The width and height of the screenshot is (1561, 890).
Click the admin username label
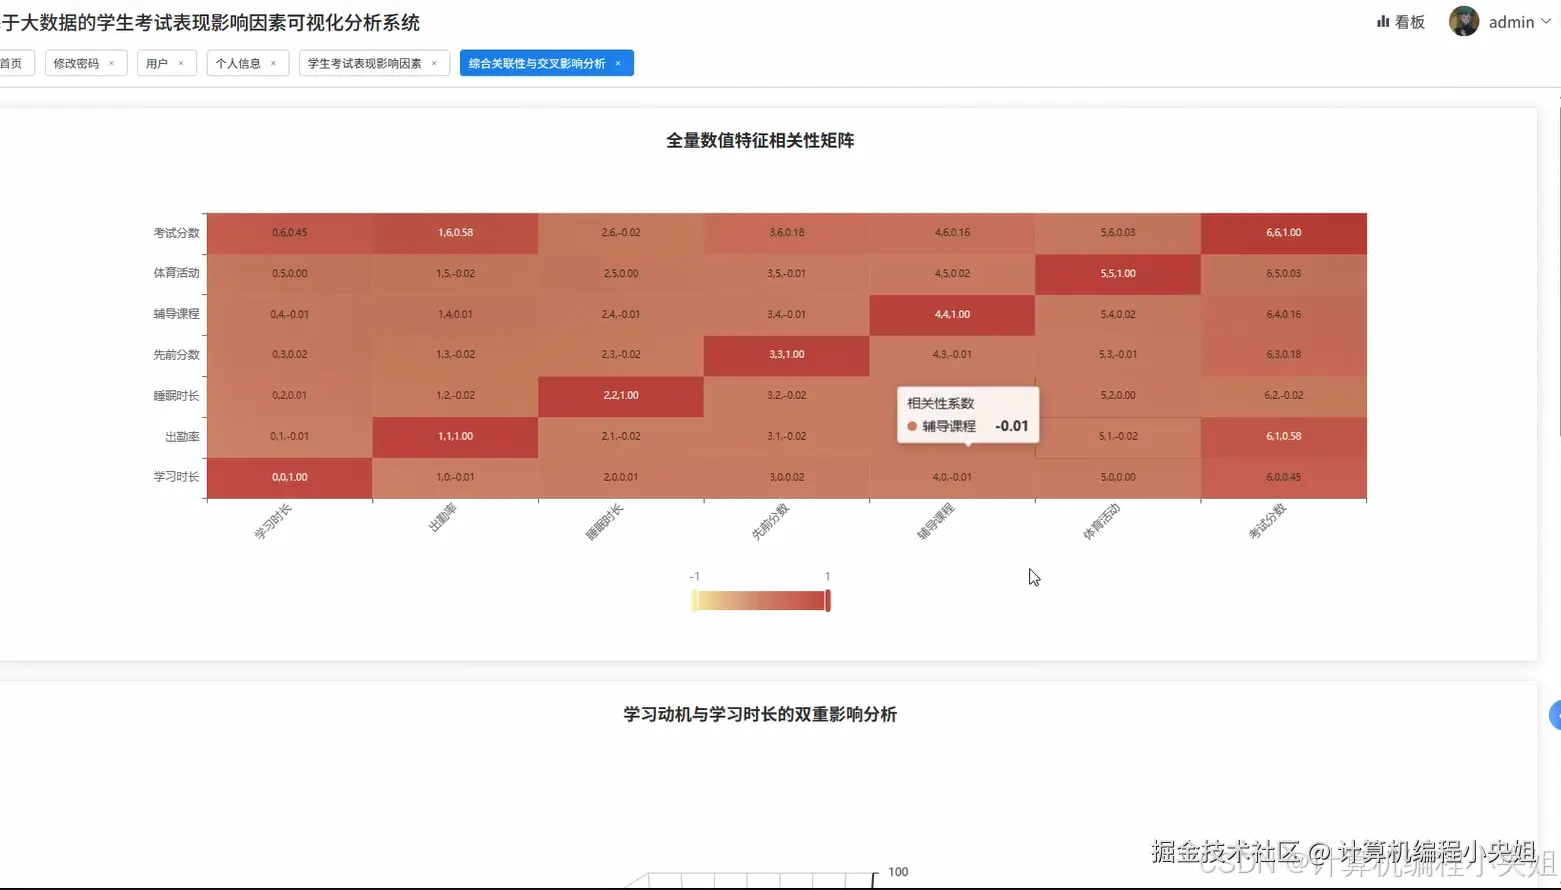tap(1511, 22)
